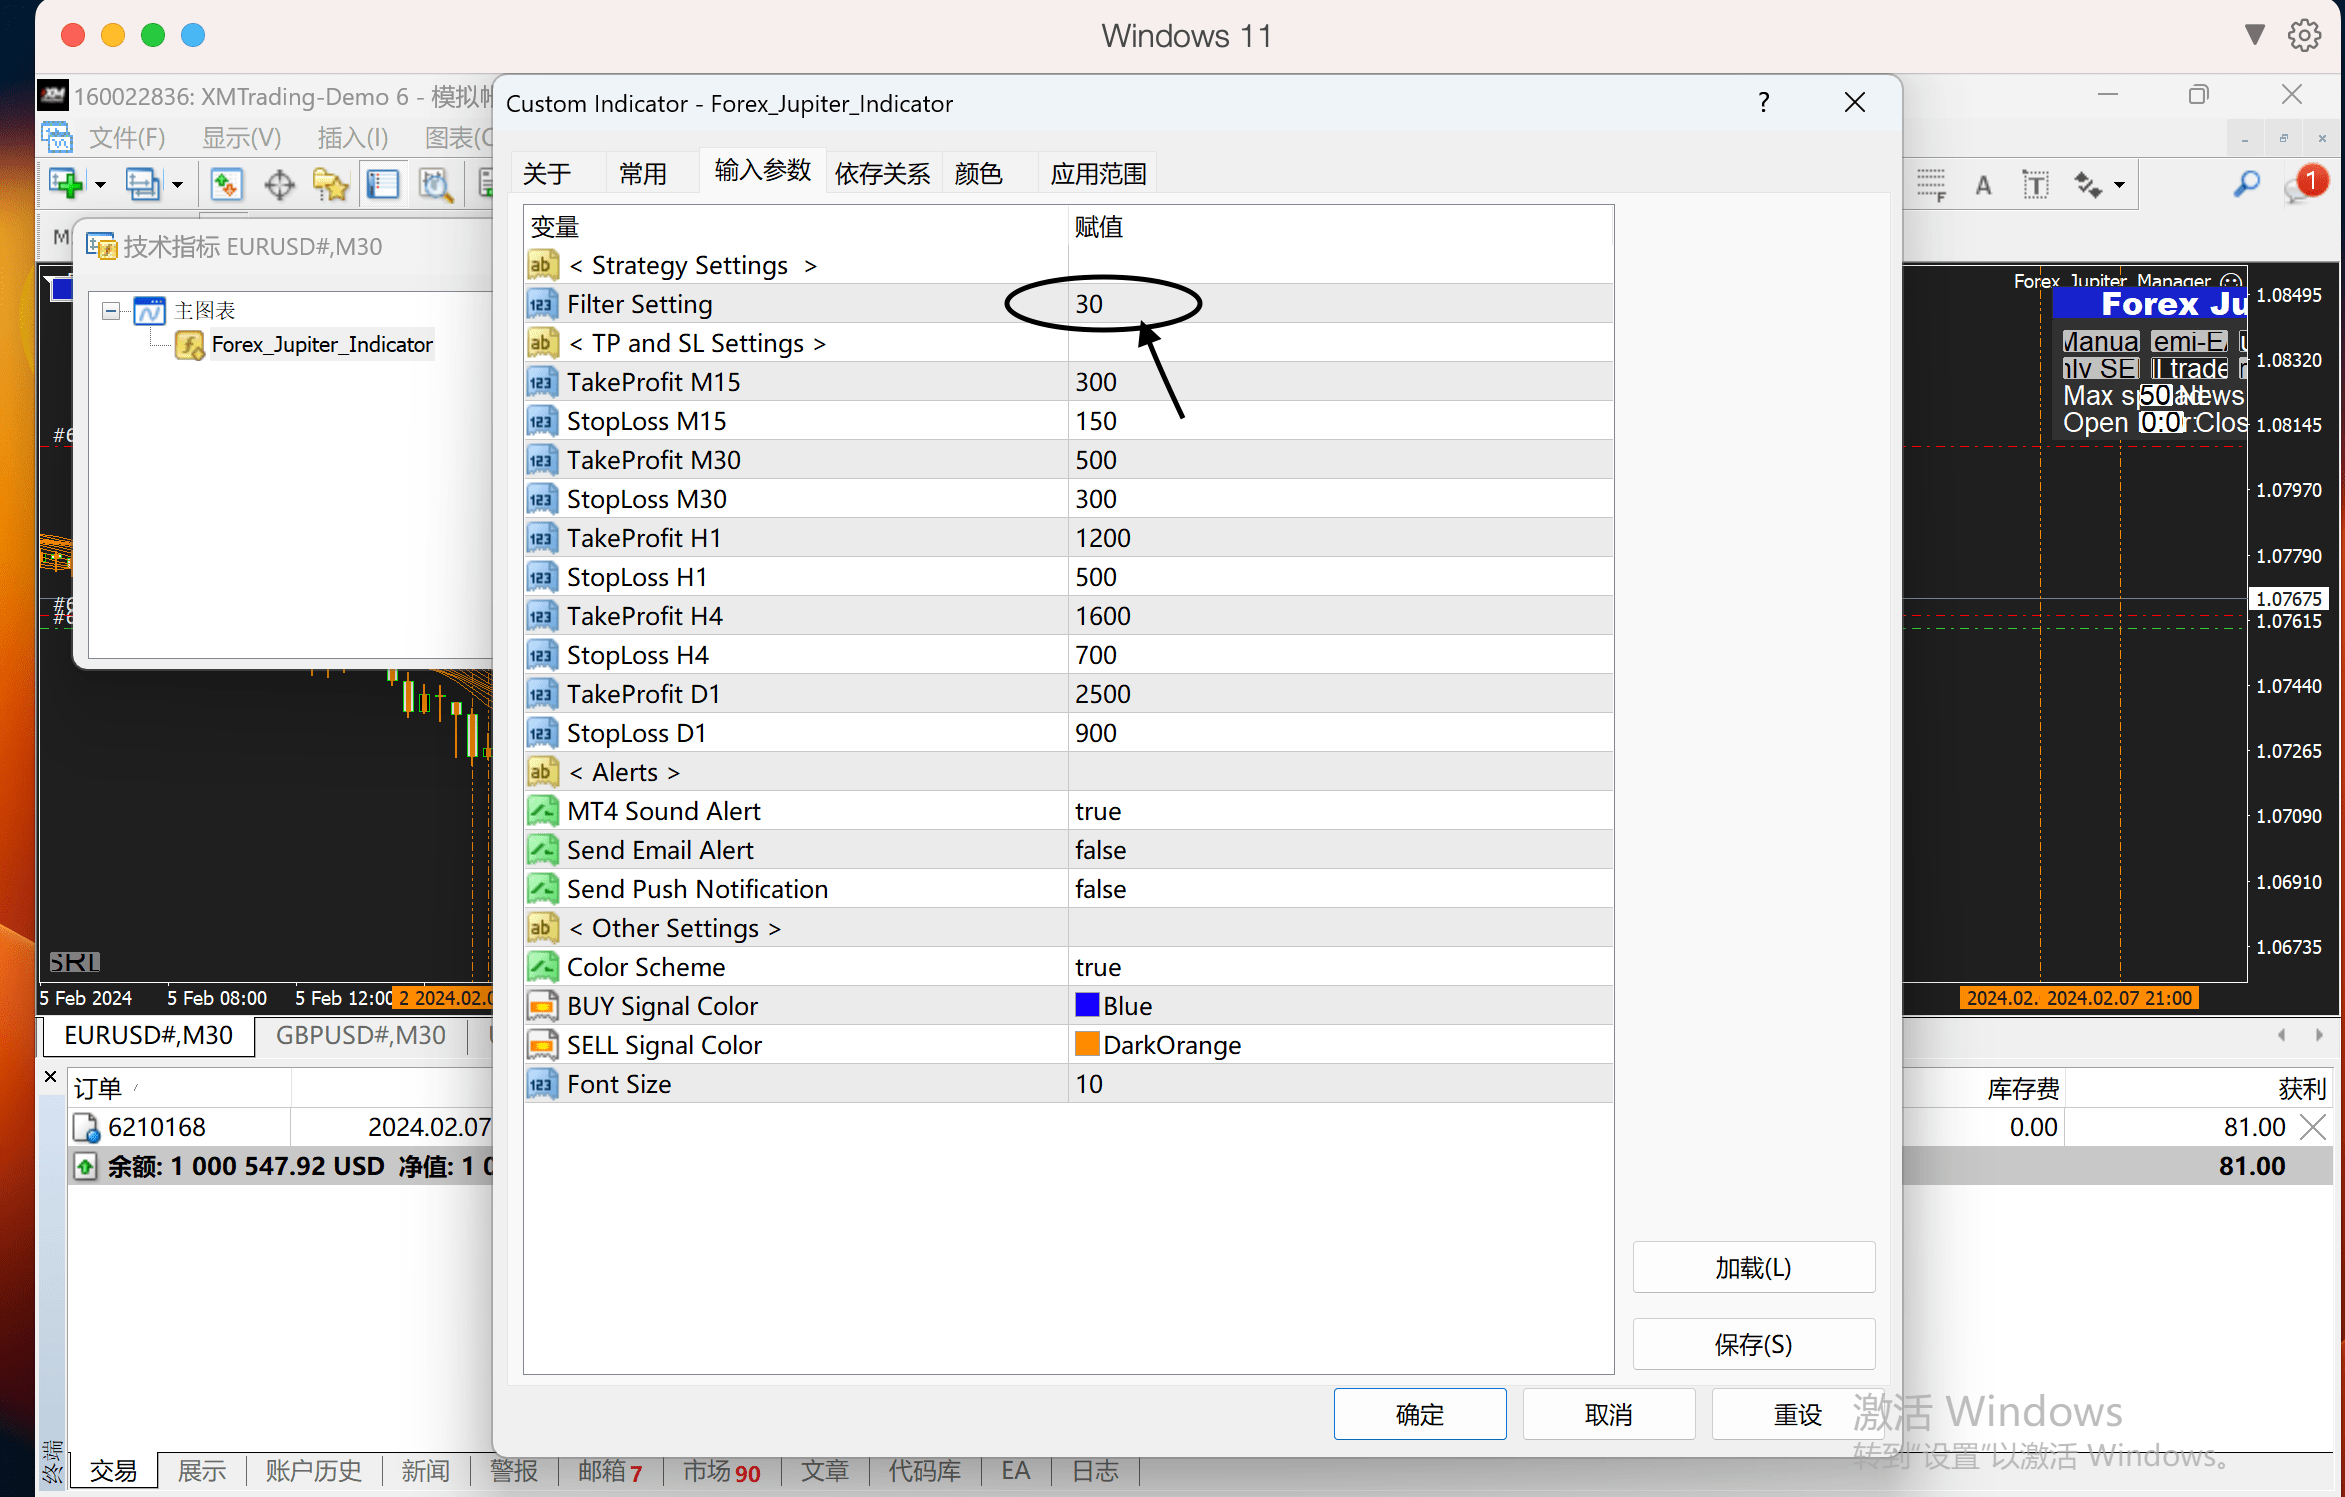Open the 颜色 tab
The height and width of the screenshot is (1497, 2345).
979,174
